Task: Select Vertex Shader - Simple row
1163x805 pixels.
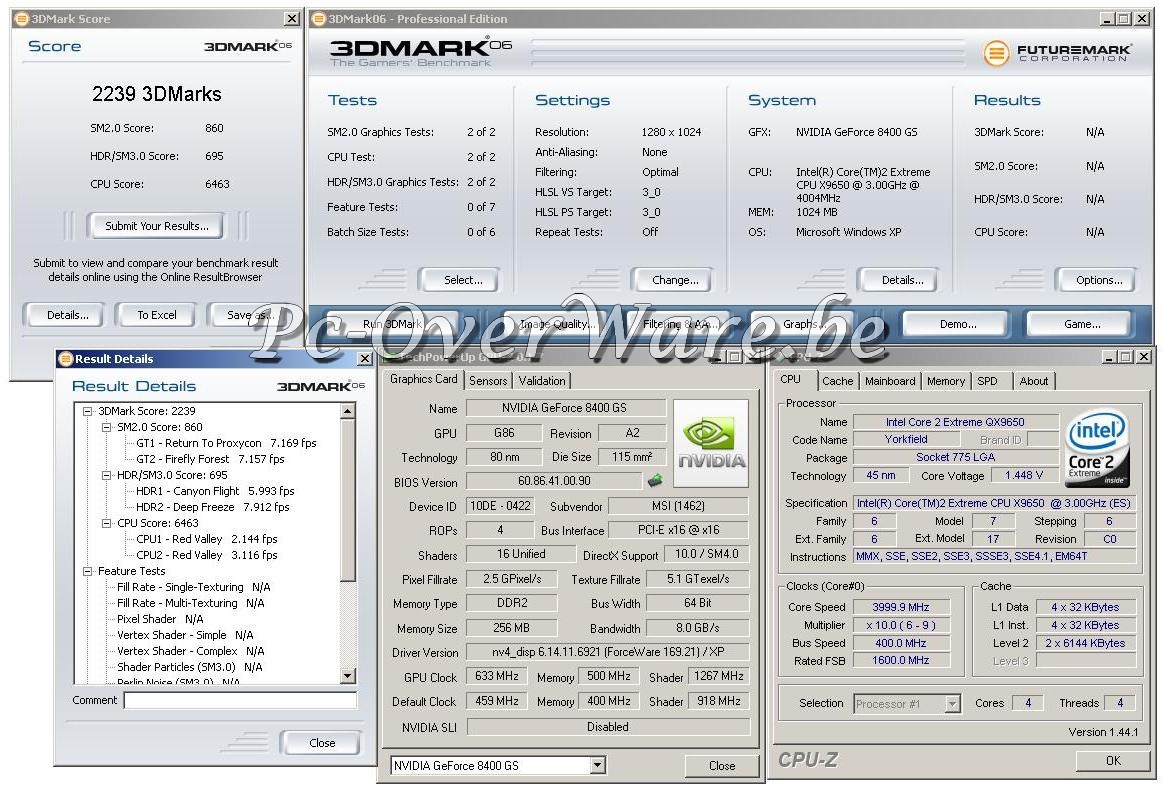Action: coord(185,635)
